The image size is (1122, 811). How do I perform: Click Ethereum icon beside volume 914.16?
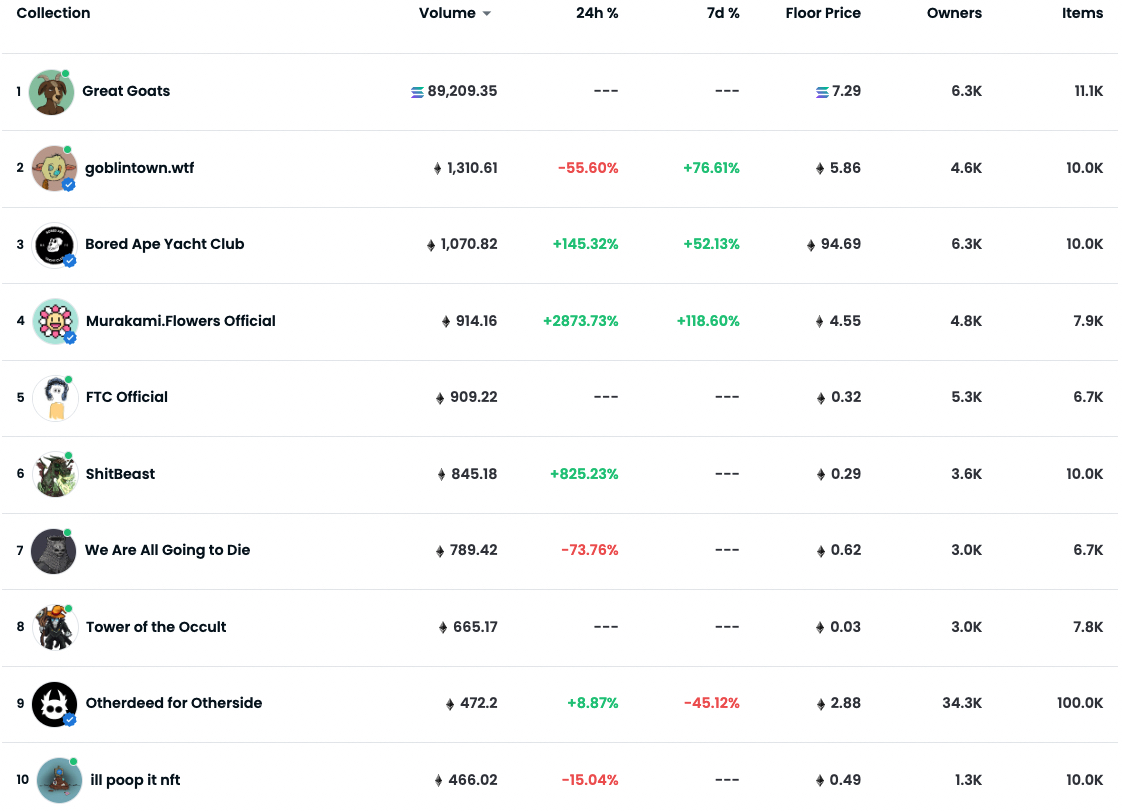pyautogui.click(x=446, y=322)
